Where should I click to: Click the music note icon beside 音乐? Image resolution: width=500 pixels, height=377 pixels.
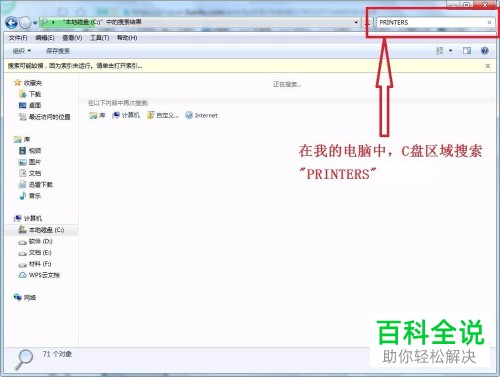tap(22, 196)
